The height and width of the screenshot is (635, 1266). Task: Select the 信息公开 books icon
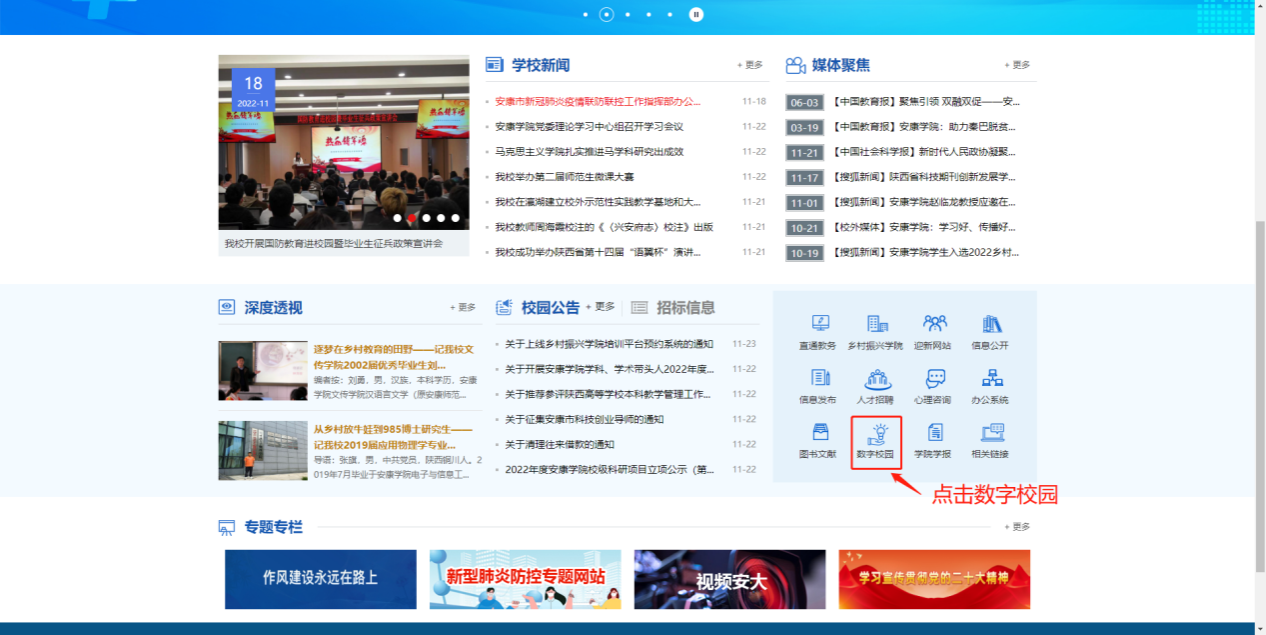pos(991,324)
